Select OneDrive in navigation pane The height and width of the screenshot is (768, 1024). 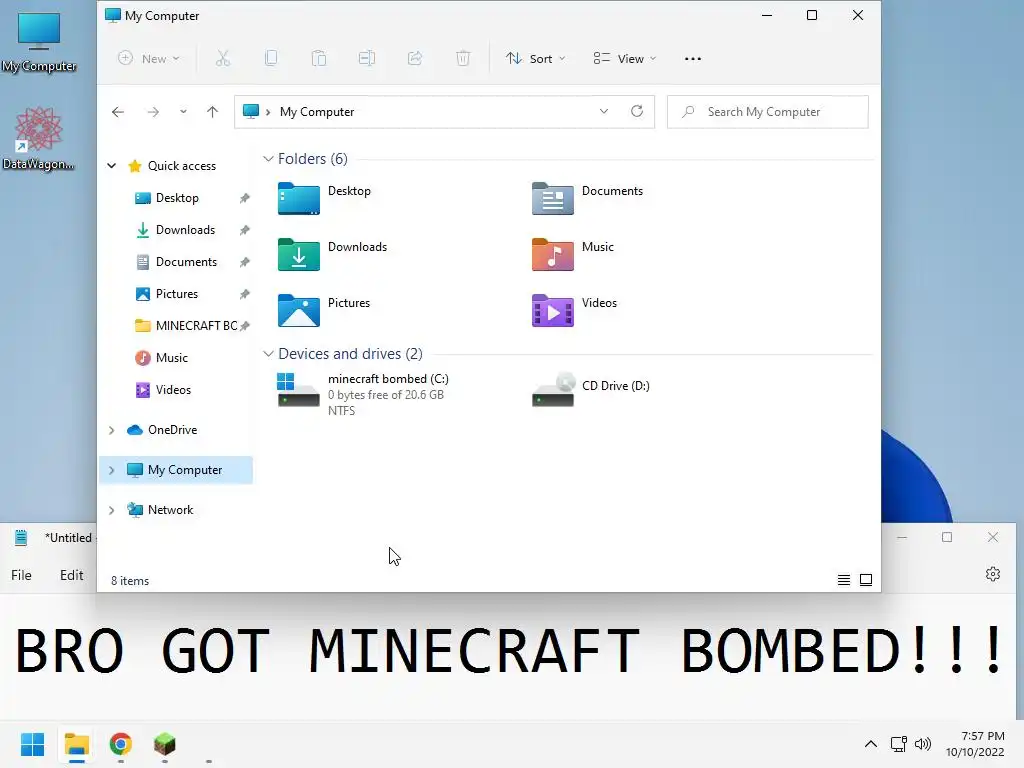(172, 430)
